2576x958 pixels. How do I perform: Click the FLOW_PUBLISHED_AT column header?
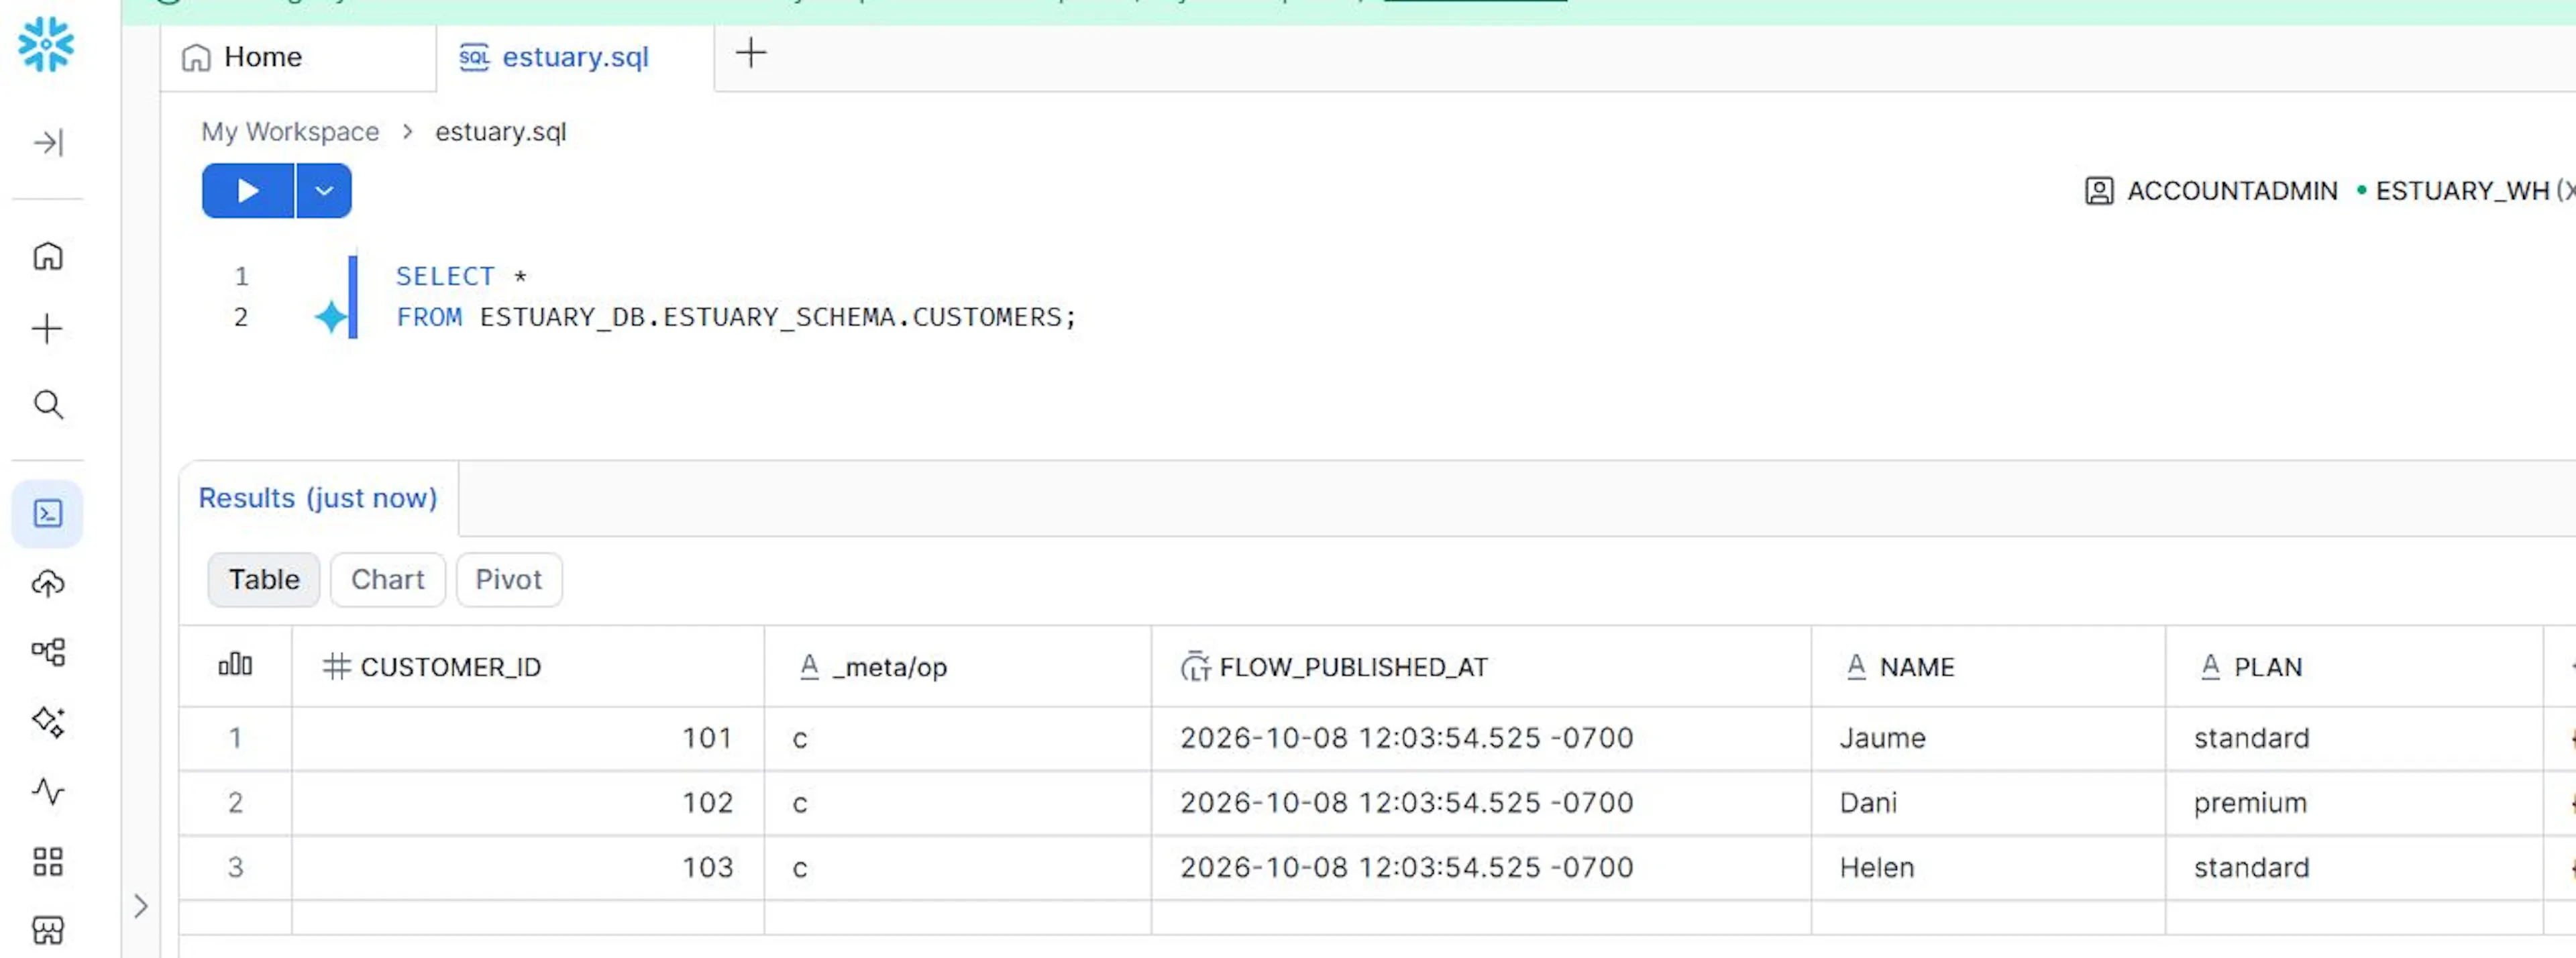1481,667
